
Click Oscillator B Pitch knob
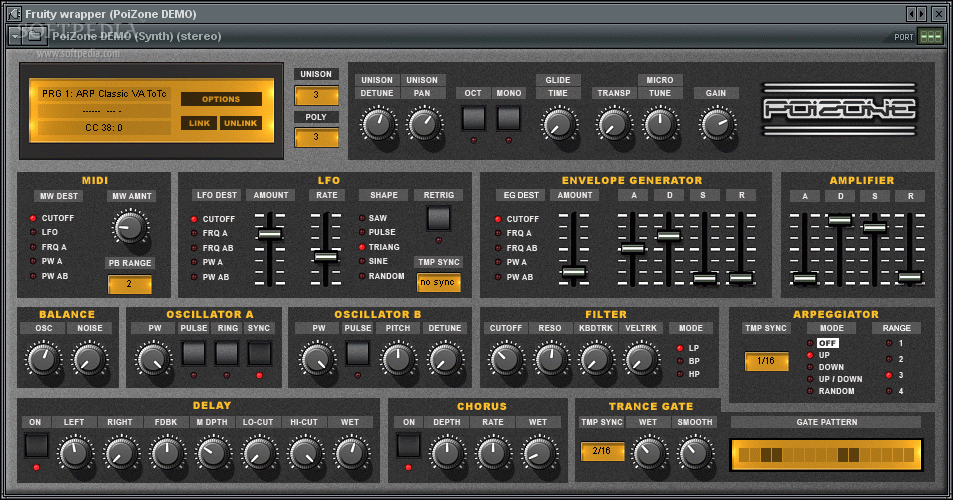coord(398,359)
